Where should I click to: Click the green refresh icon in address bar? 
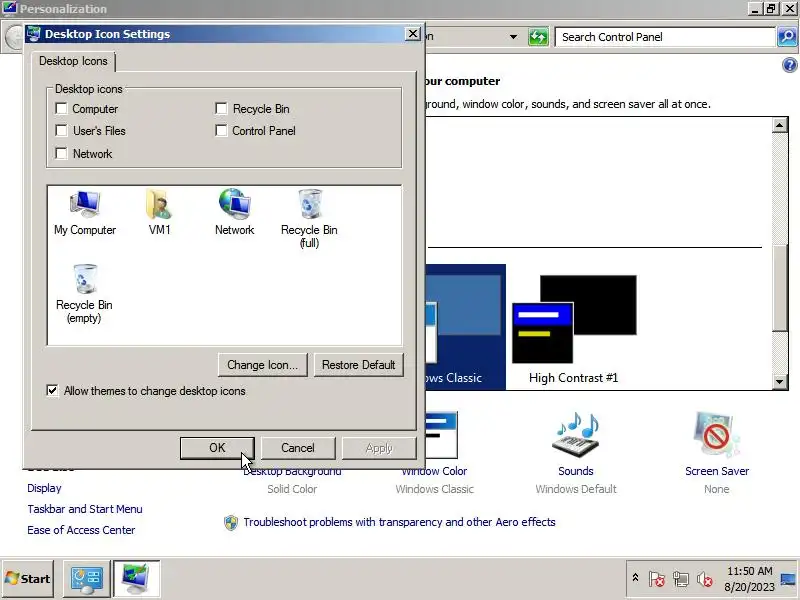(x=538, y=37)
